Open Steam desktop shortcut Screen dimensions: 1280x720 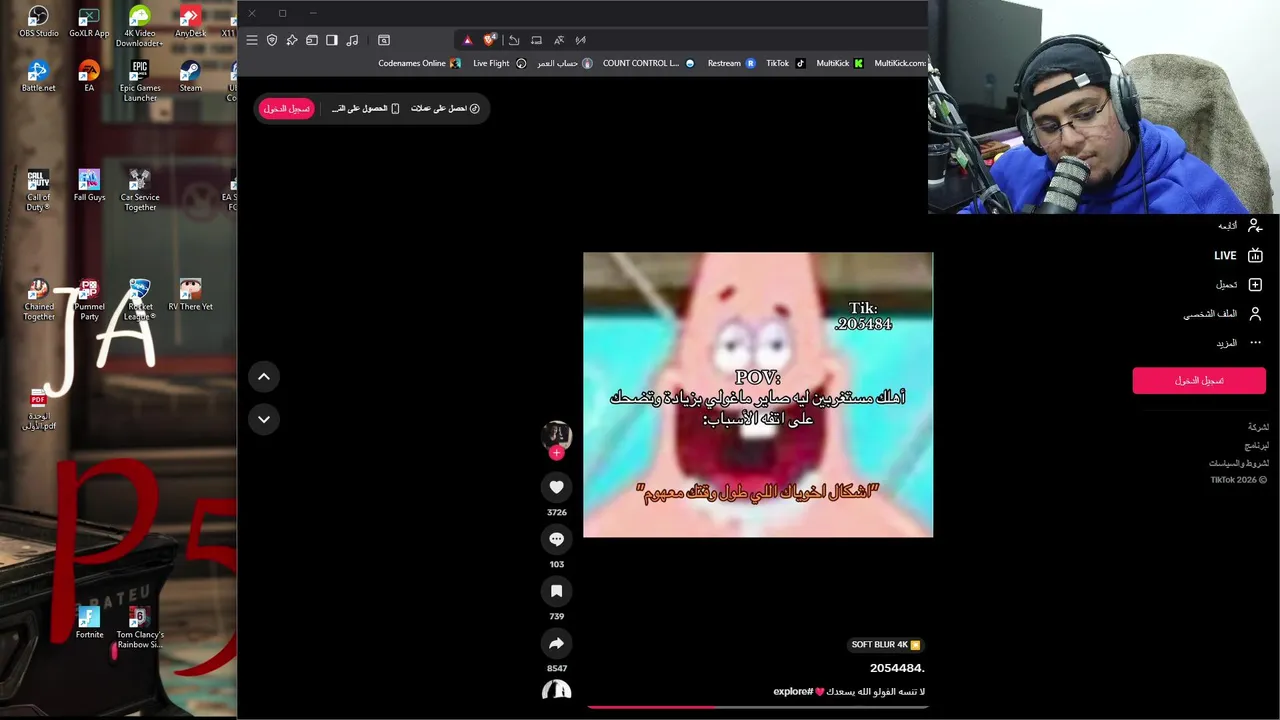coord(190,76)
